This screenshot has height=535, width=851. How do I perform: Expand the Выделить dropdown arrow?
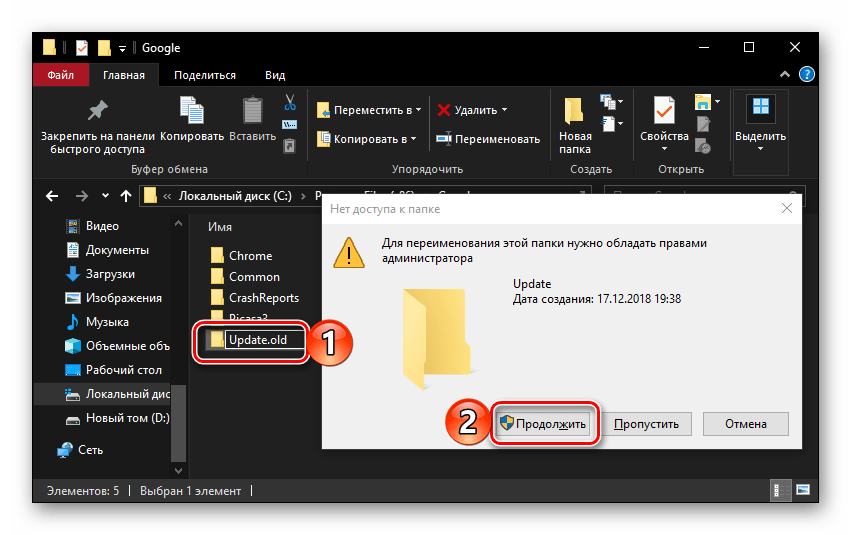tap(760, 149)
